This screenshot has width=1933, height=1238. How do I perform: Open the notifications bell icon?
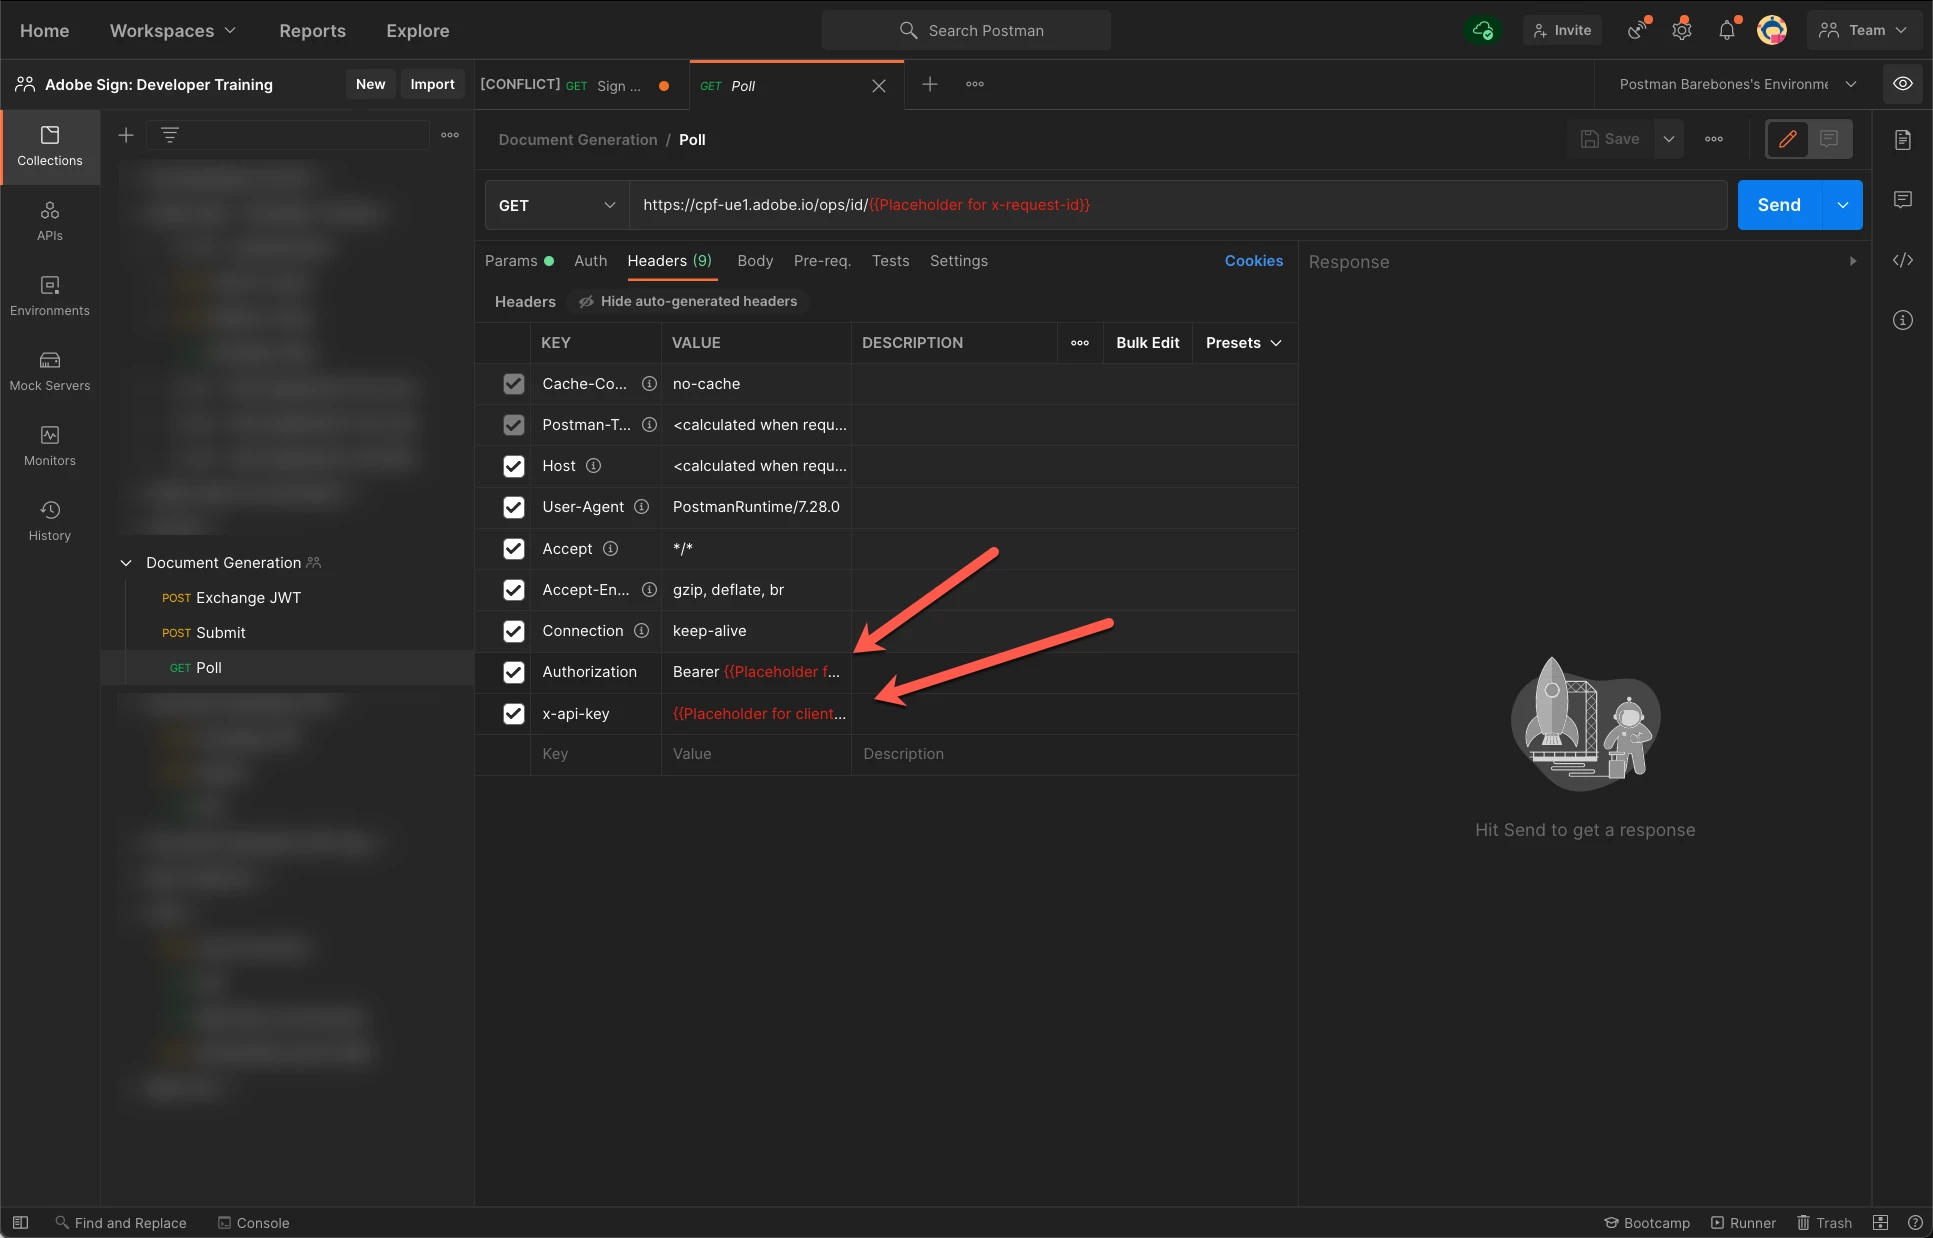1726,31
